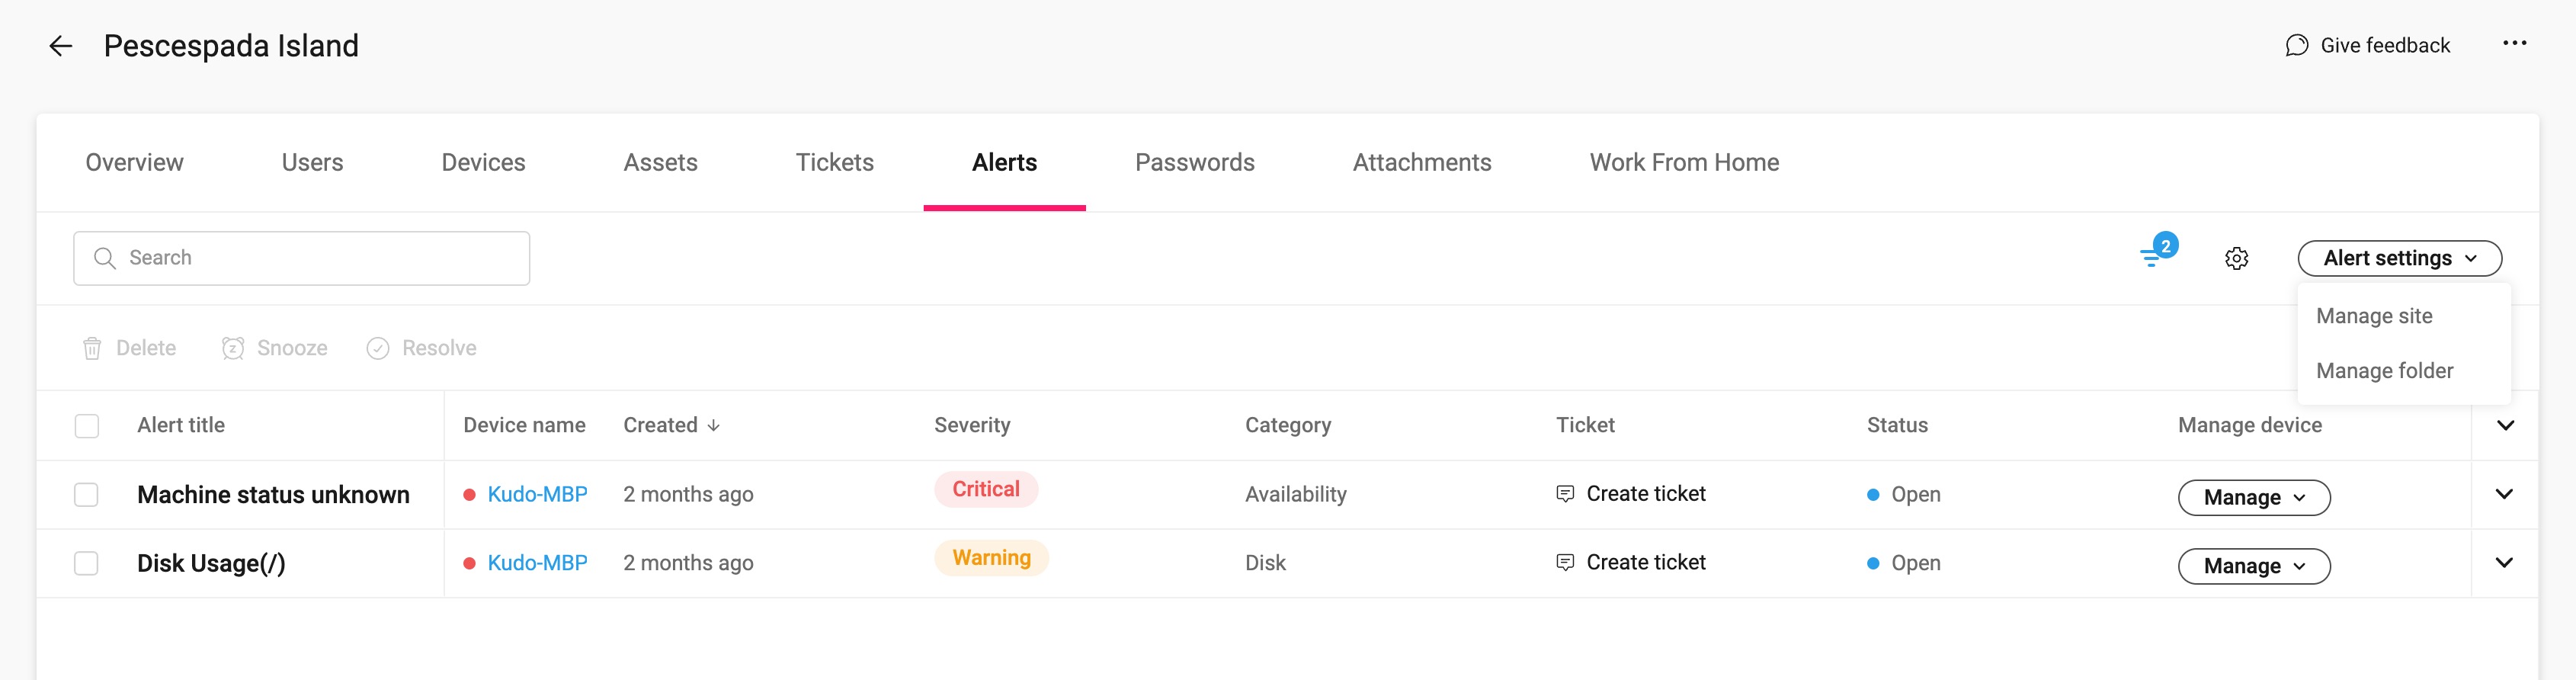
Task: Click the Severity column header
Action: click(x=972, y=425)
